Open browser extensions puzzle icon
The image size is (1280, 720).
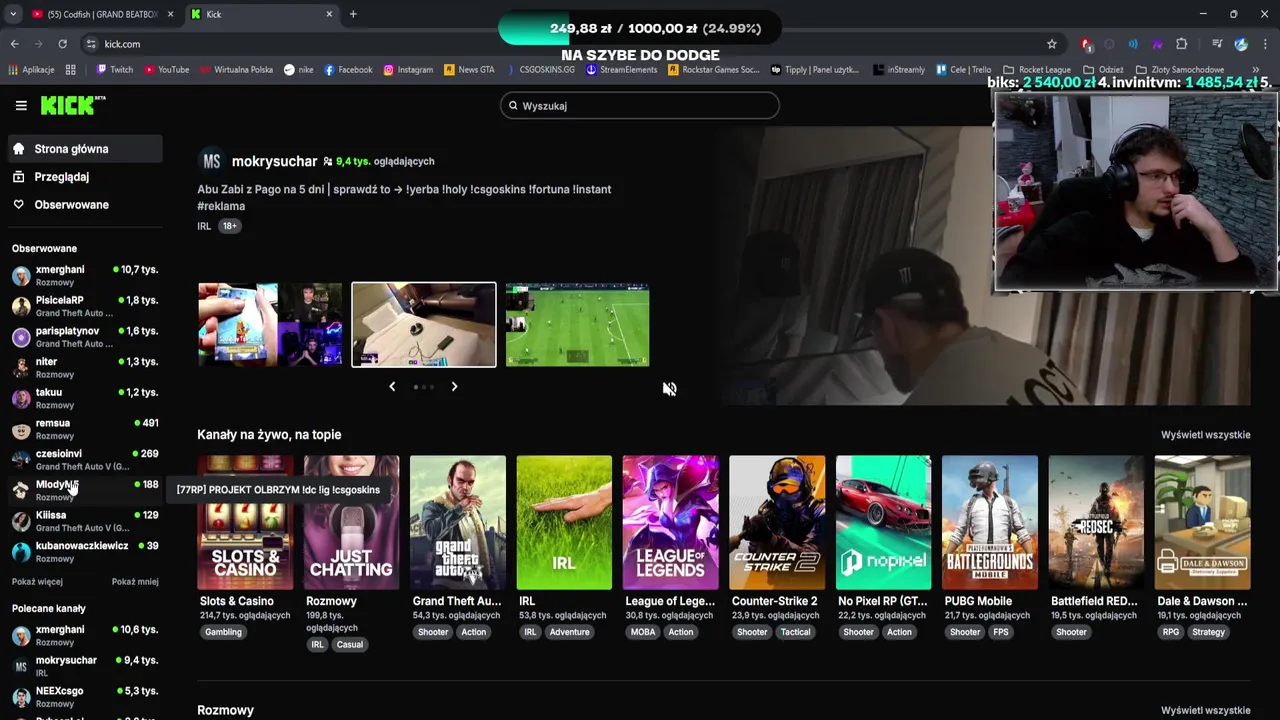[1181, 44]
